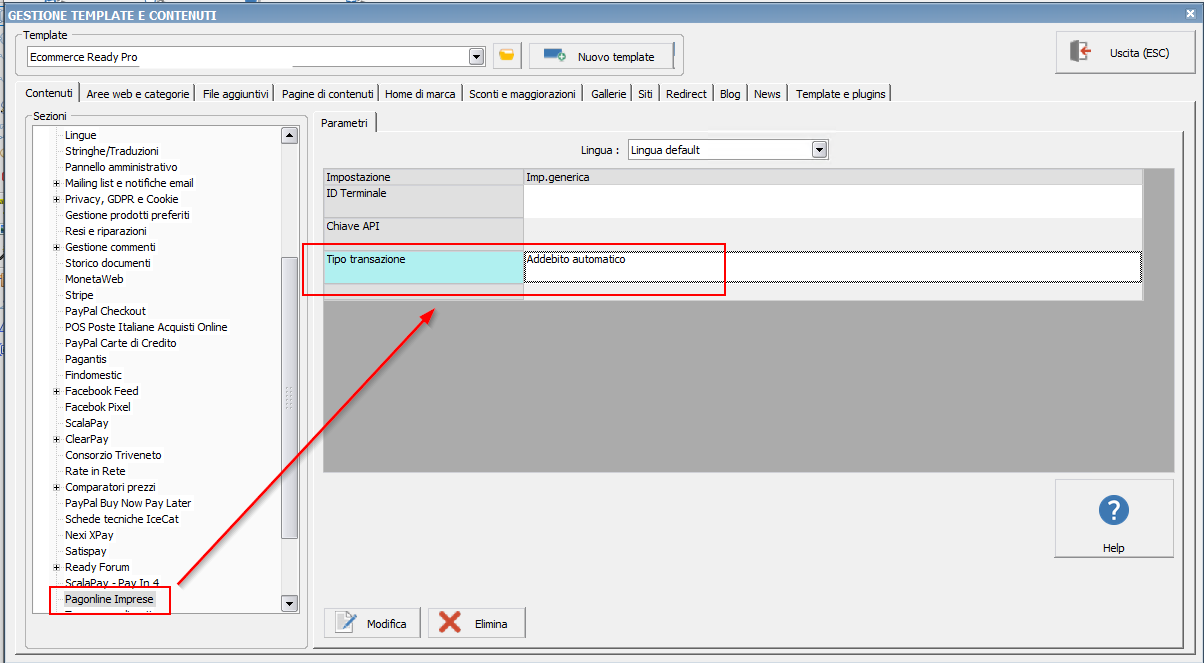Click the sections list scroll up arrow
This screenshot has height=663, width=1204.
tap(290, 135)
